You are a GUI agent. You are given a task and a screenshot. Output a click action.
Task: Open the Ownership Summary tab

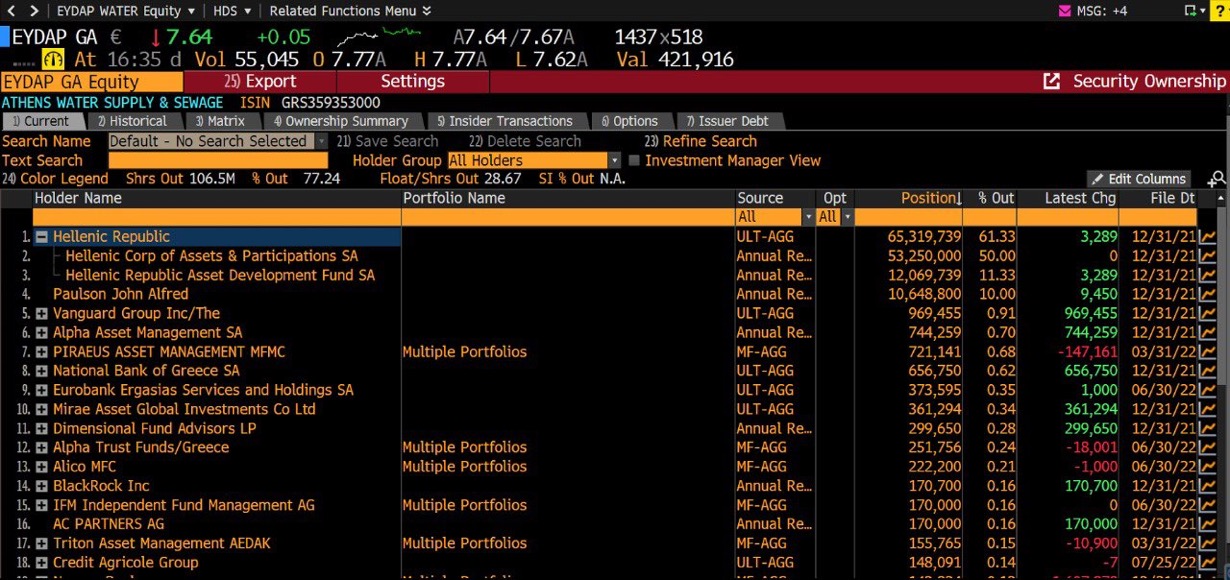pyautogui.click(x=340, y=121)
